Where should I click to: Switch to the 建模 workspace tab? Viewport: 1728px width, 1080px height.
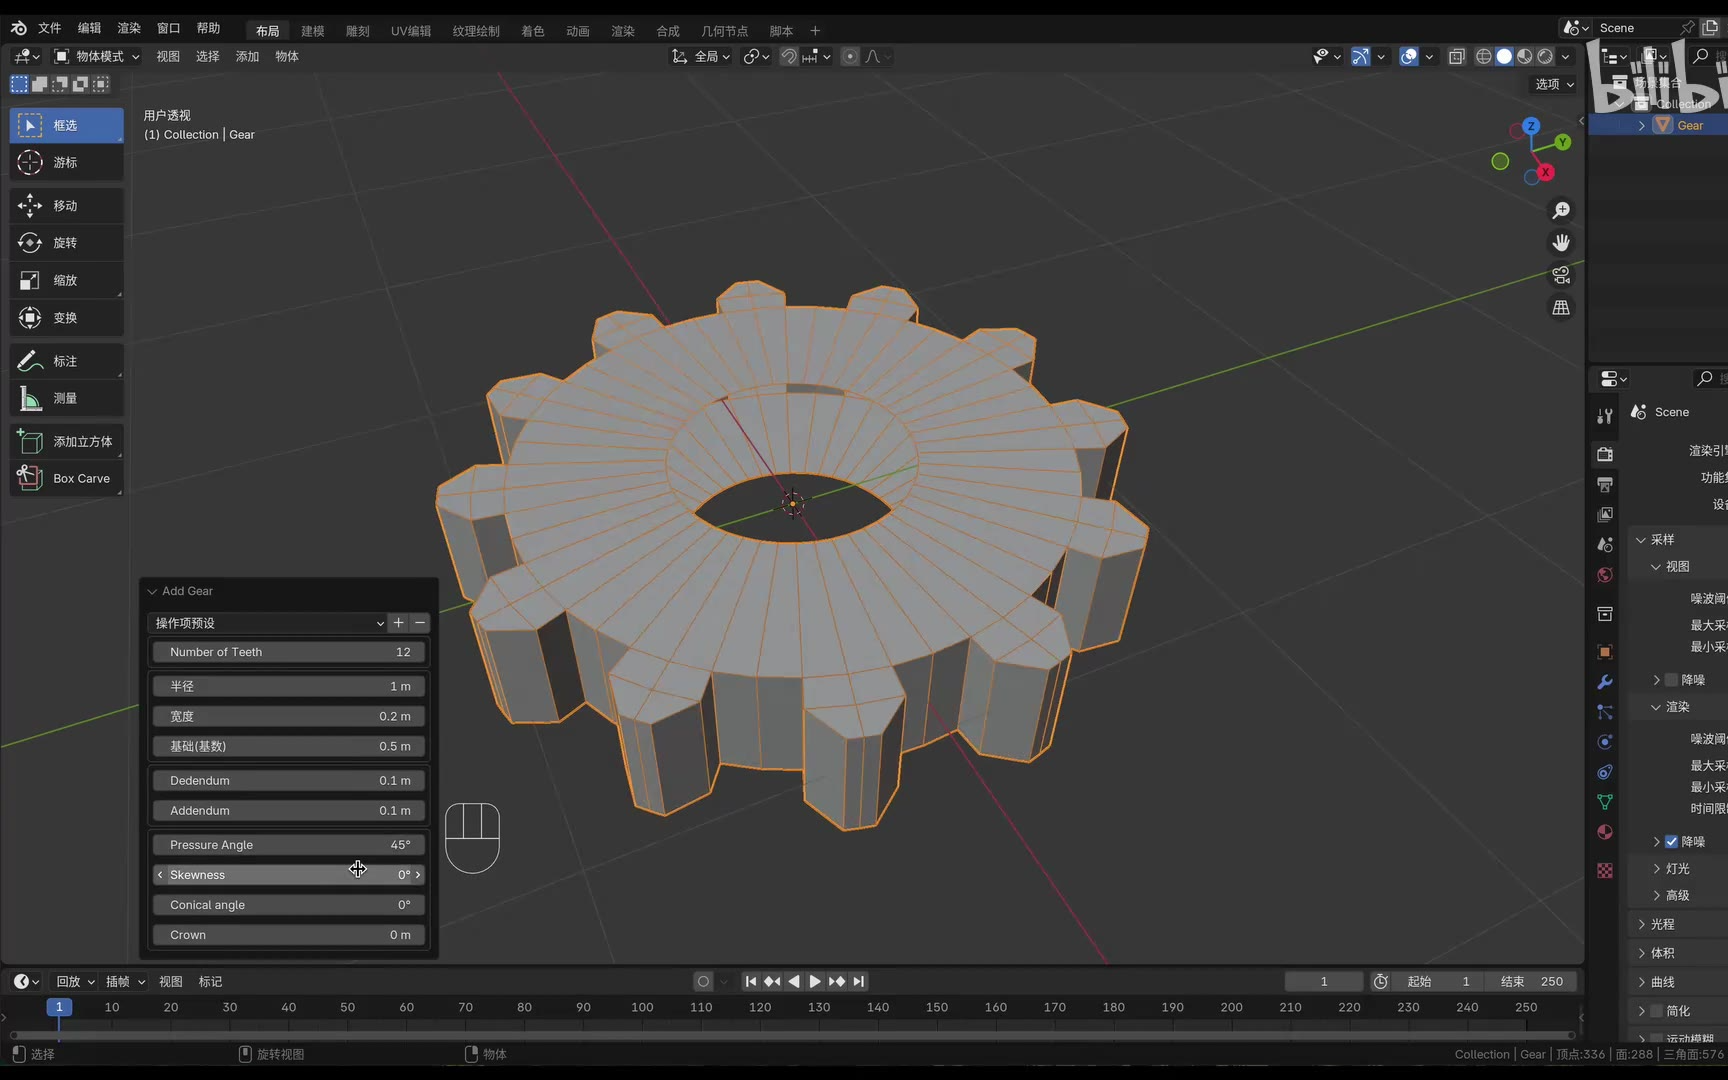coord(313,31)
